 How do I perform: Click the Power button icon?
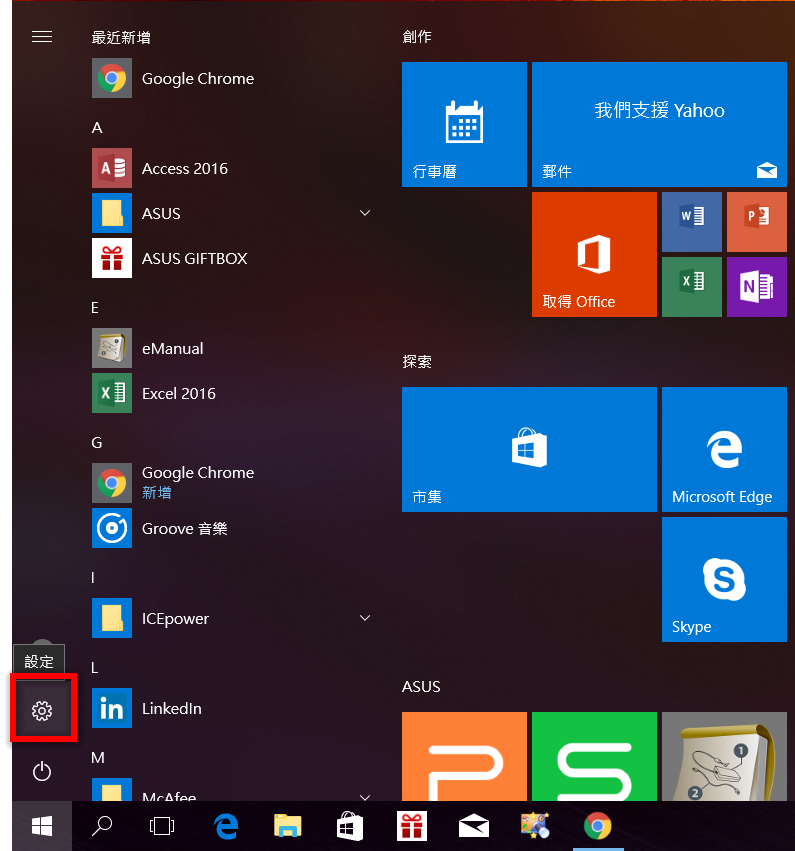click(x=42, y=771)
